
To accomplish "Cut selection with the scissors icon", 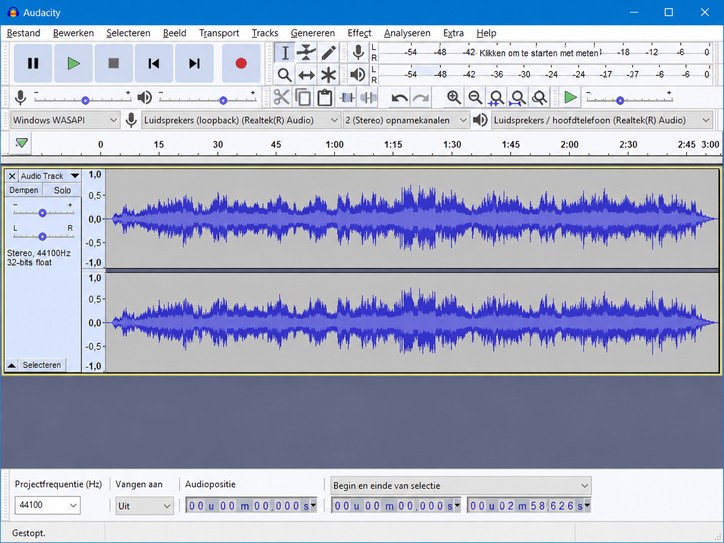I will [x=281, y=97].
